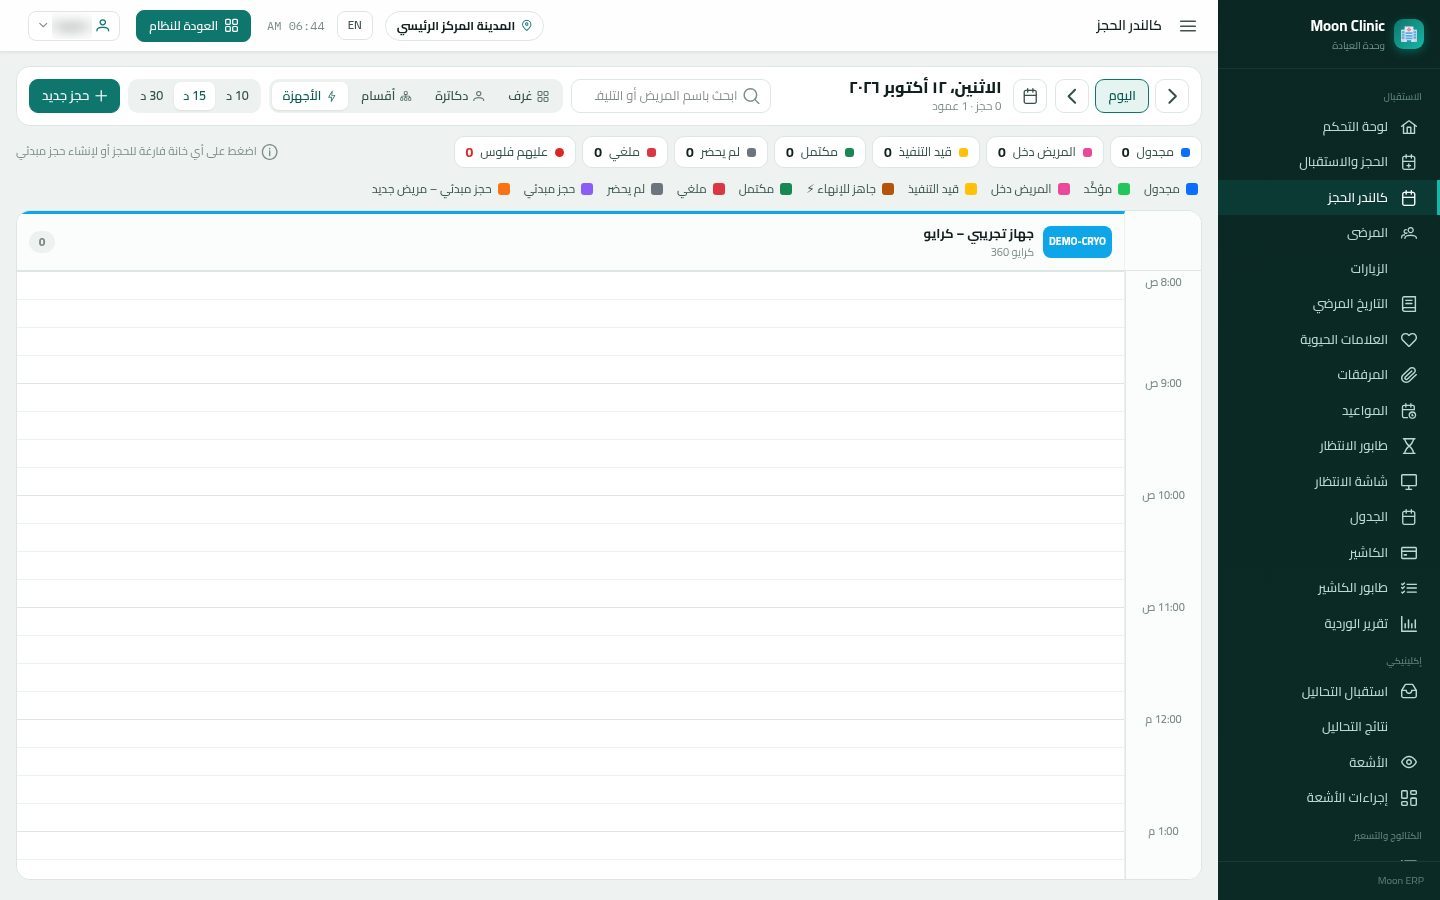The height and width of the screenshot is (900, 1440).
Task: Click the Moon Clinic logo icon
Action: (1409, 34)
